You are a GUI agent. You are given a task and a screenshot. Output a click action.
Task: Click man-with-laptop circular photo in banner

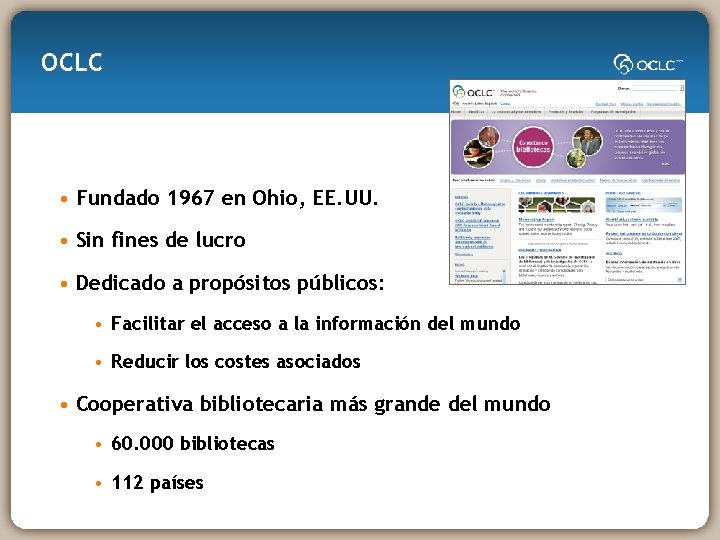(587, 141)
